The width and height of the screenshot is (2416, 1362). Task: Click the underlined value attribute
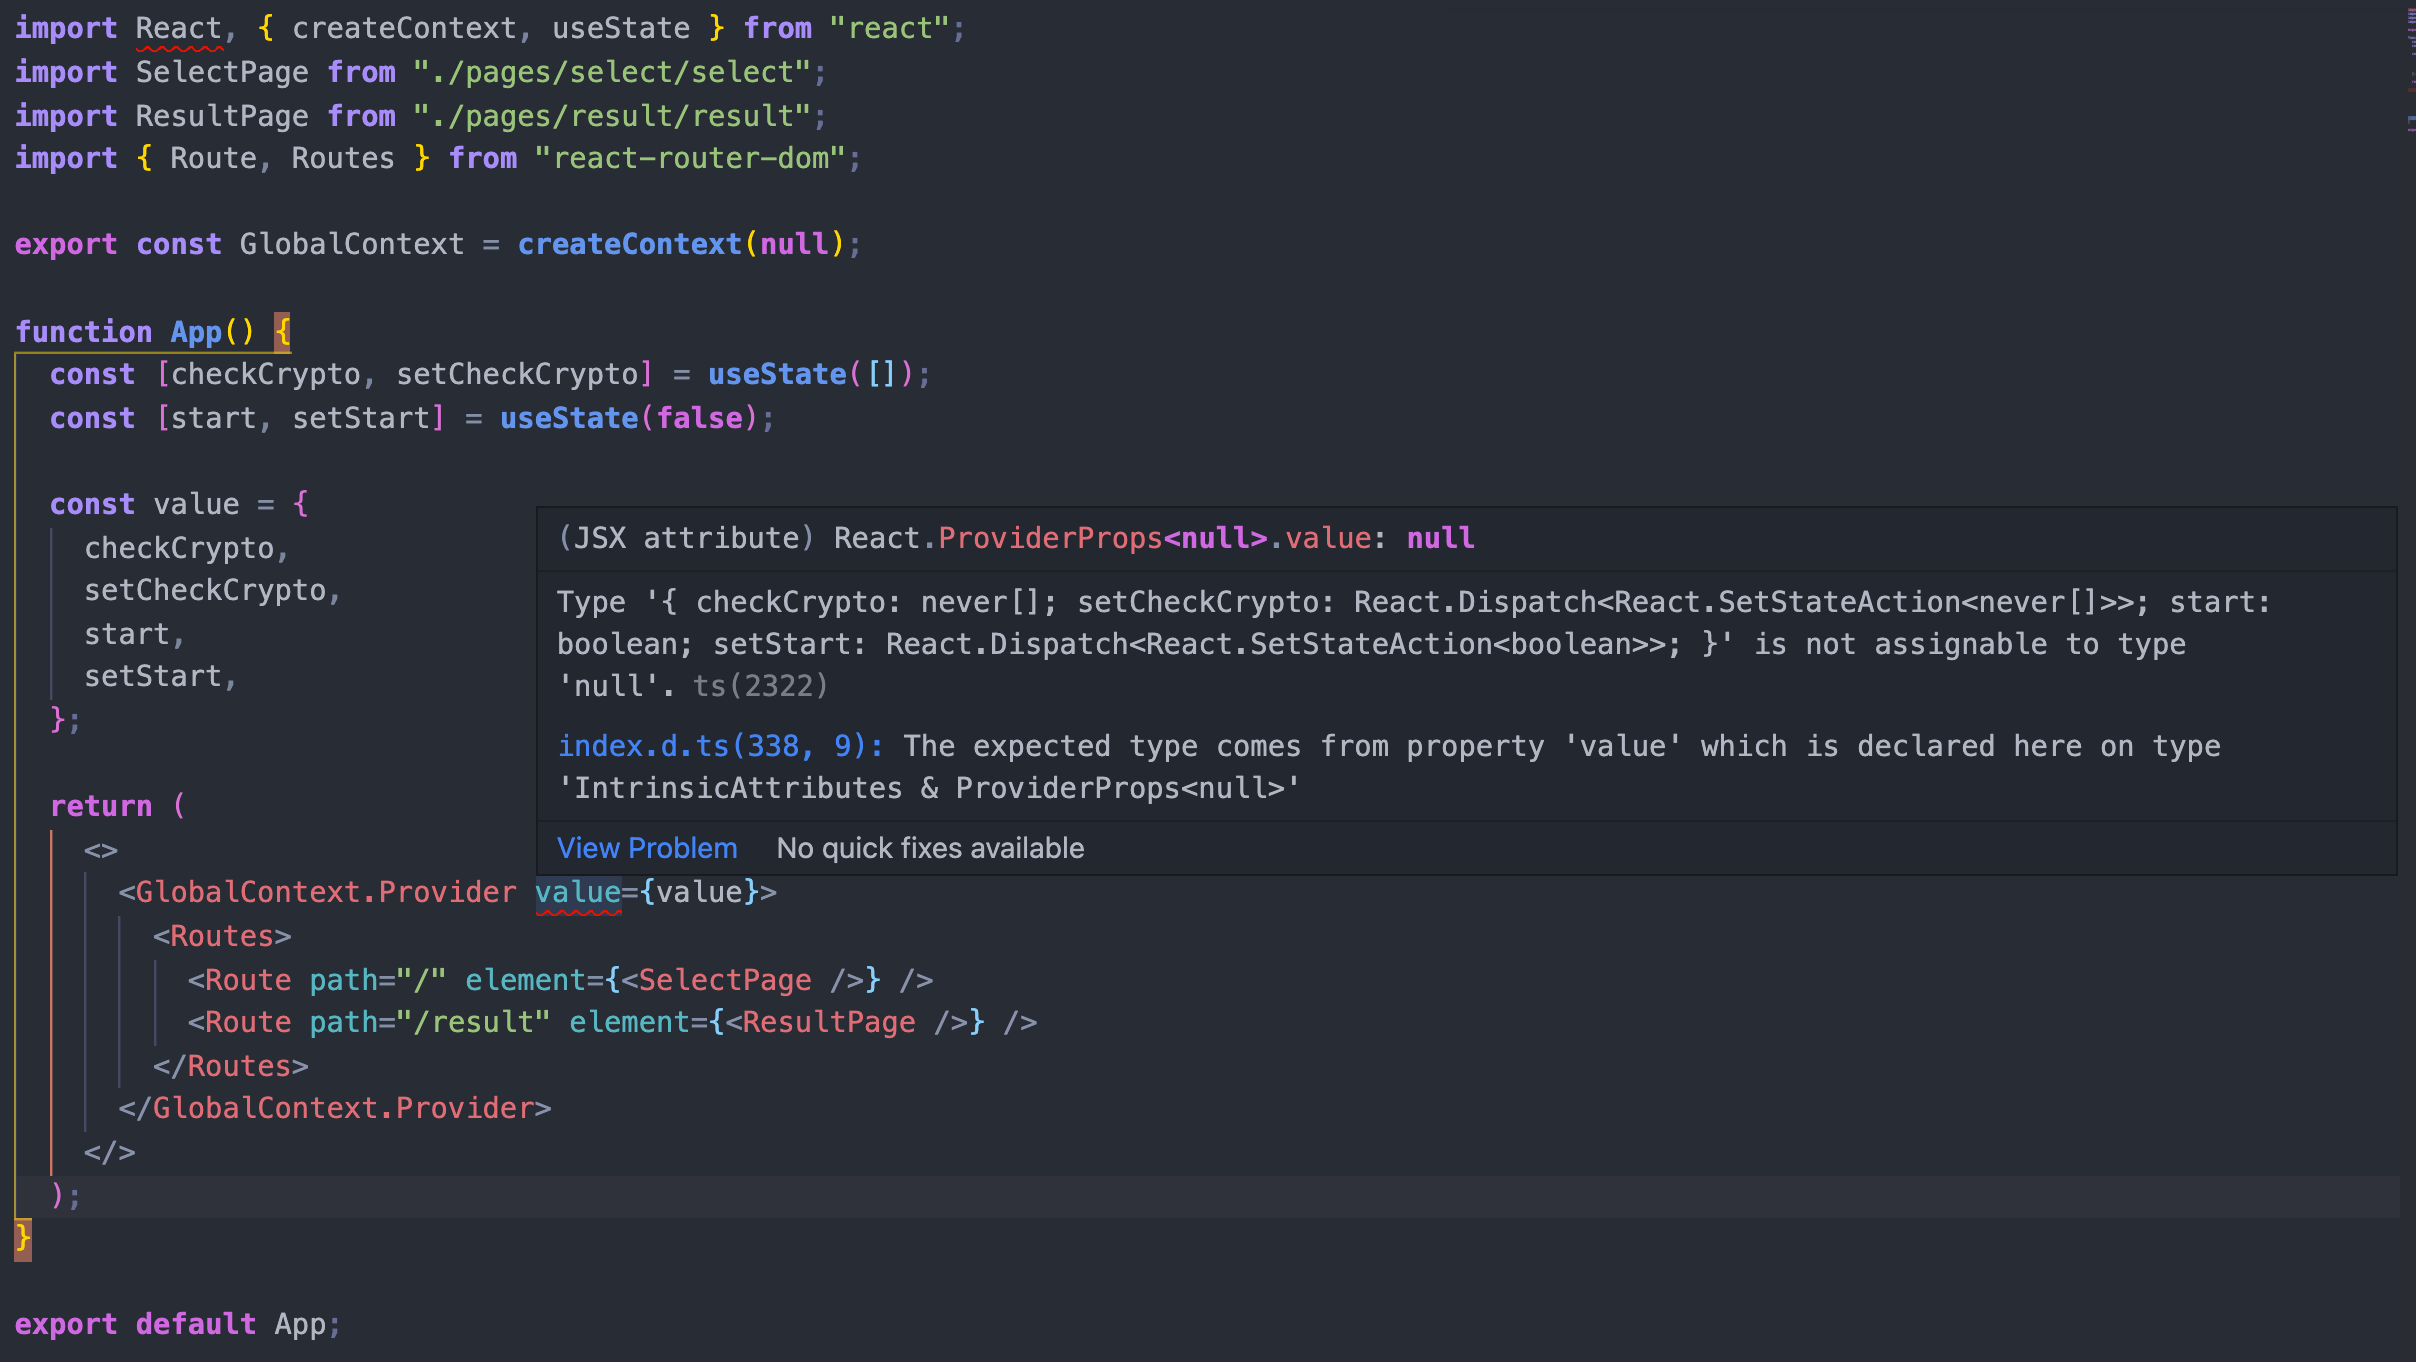(x=578, y=892)
